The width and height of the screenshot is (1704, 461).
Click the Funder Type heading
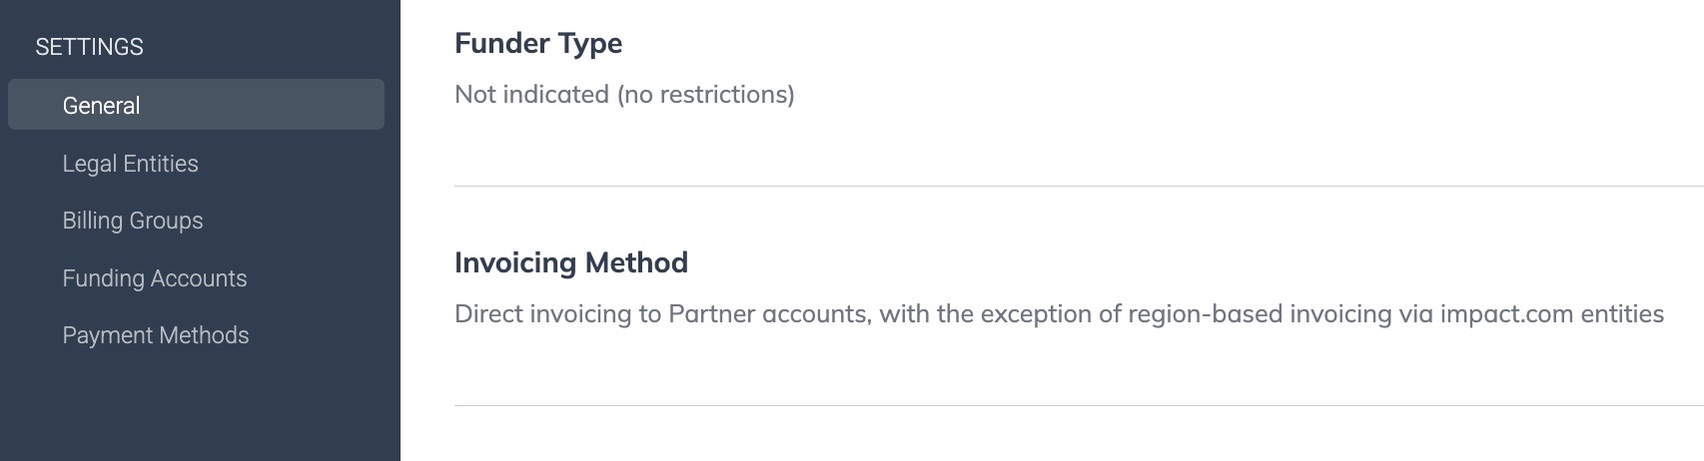pos(538,43)
